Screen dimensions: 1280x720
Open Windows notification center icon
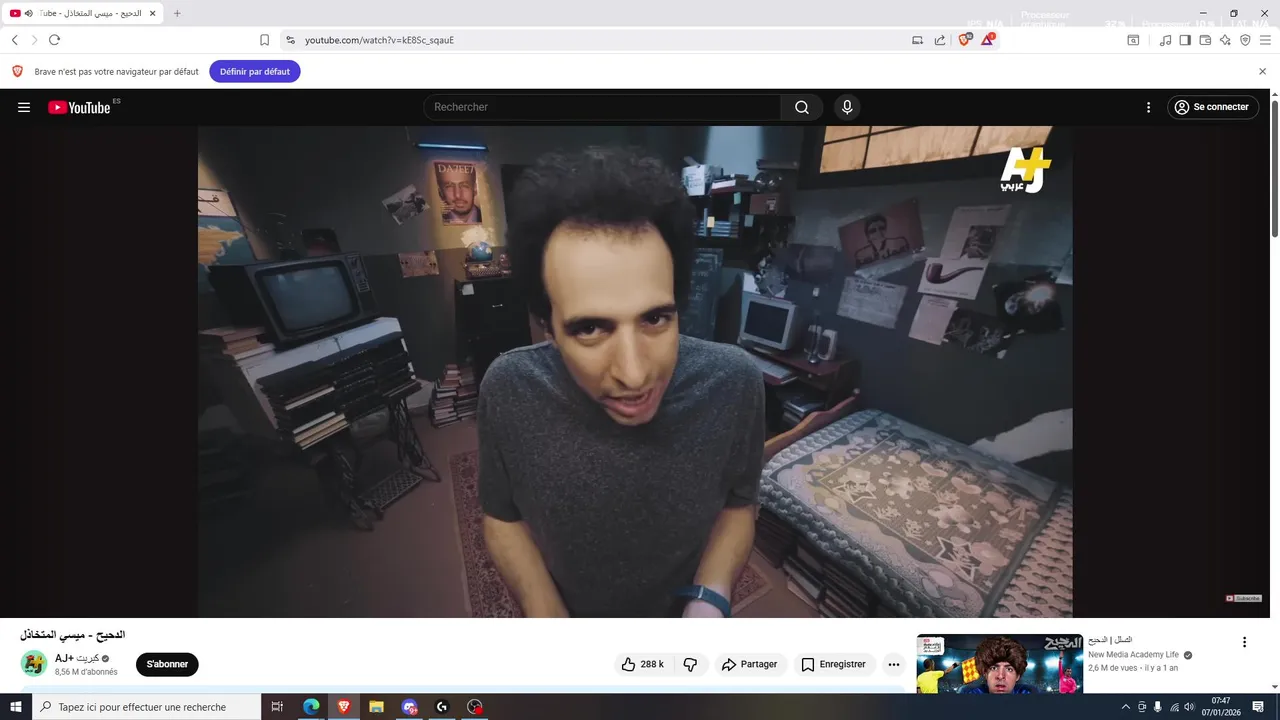coord(1260,707)
